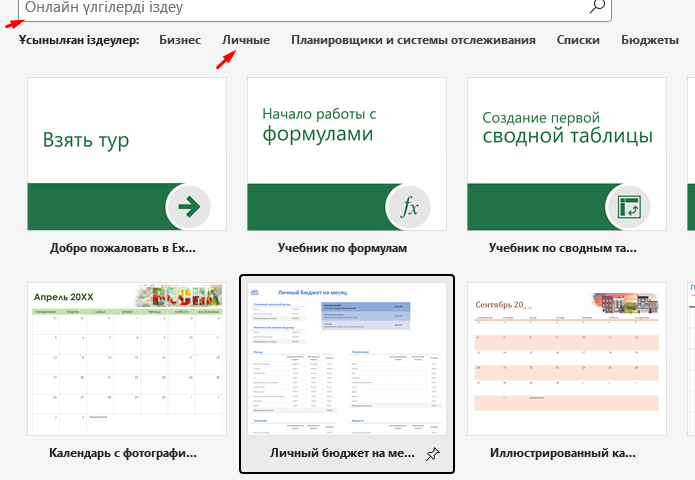Select the Бизнес suggested search
695x480 pixels.
click(180, 40)
